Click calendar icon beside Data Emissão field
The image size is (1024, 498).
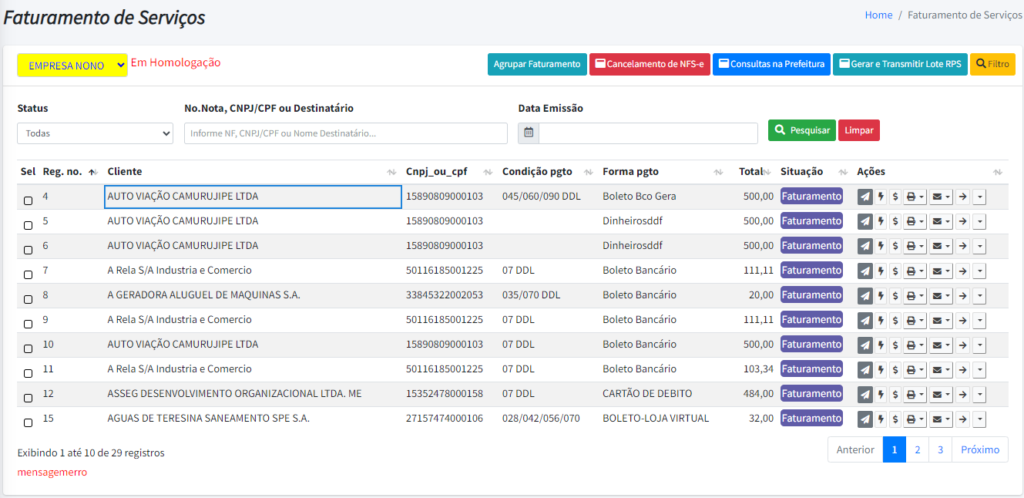click(528, 132)
